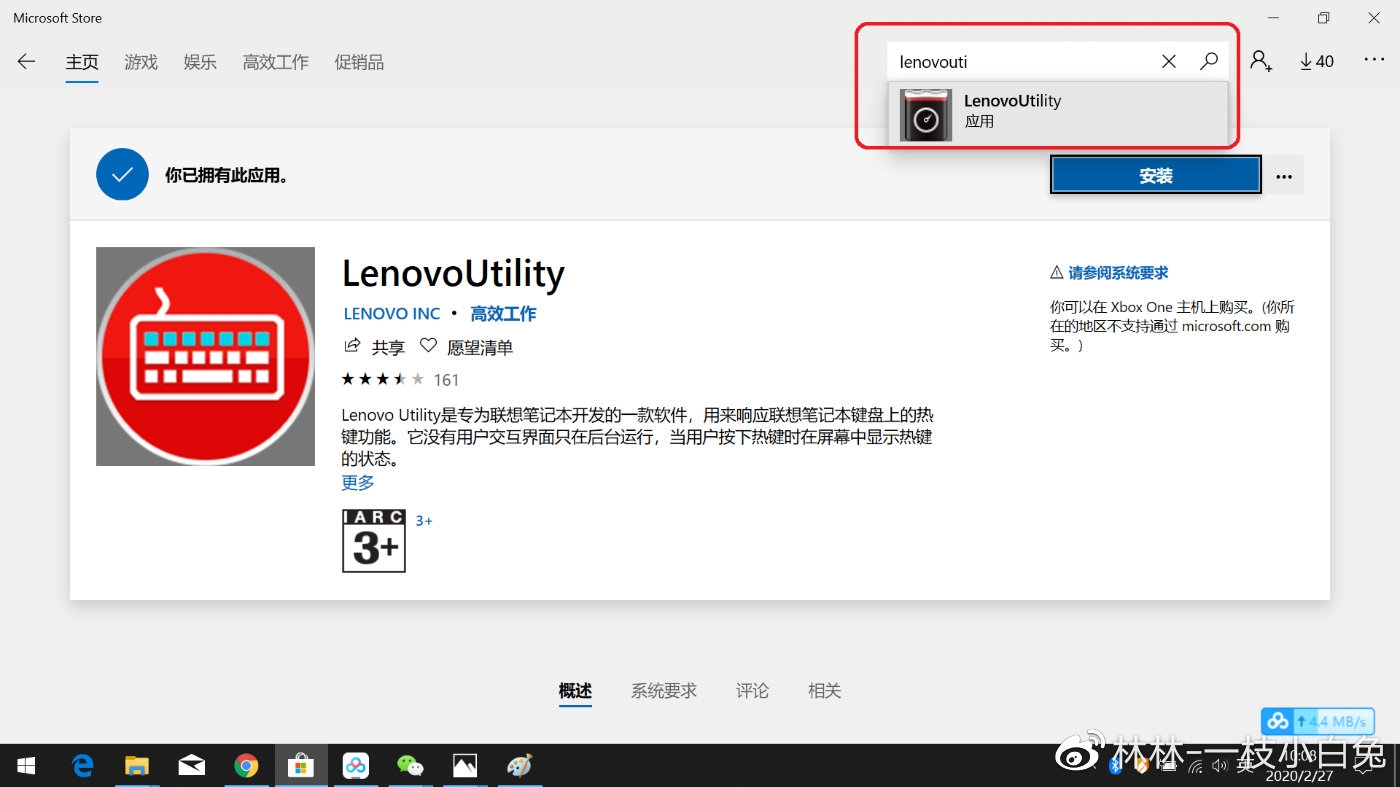Click the 安装 button

[x=1155, y=174]
